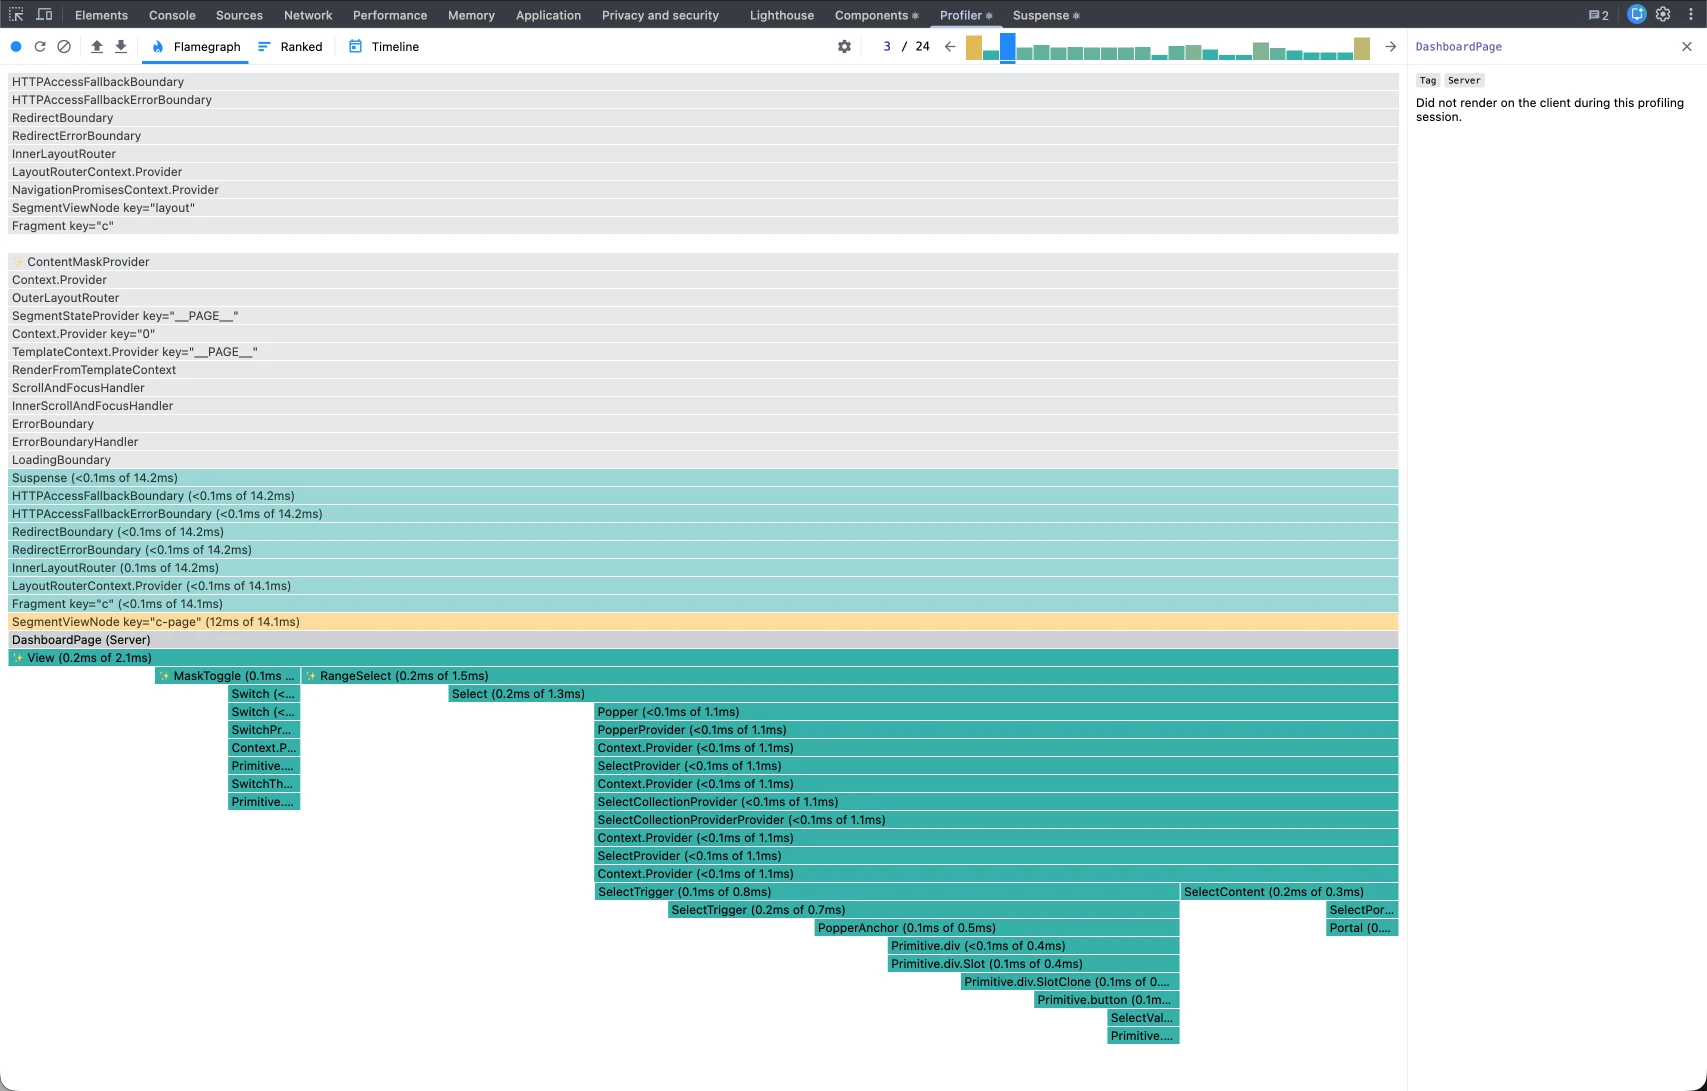1707x1091 pixels.
Task: Open the DevTools more options menu
Action: [1690, 15]
